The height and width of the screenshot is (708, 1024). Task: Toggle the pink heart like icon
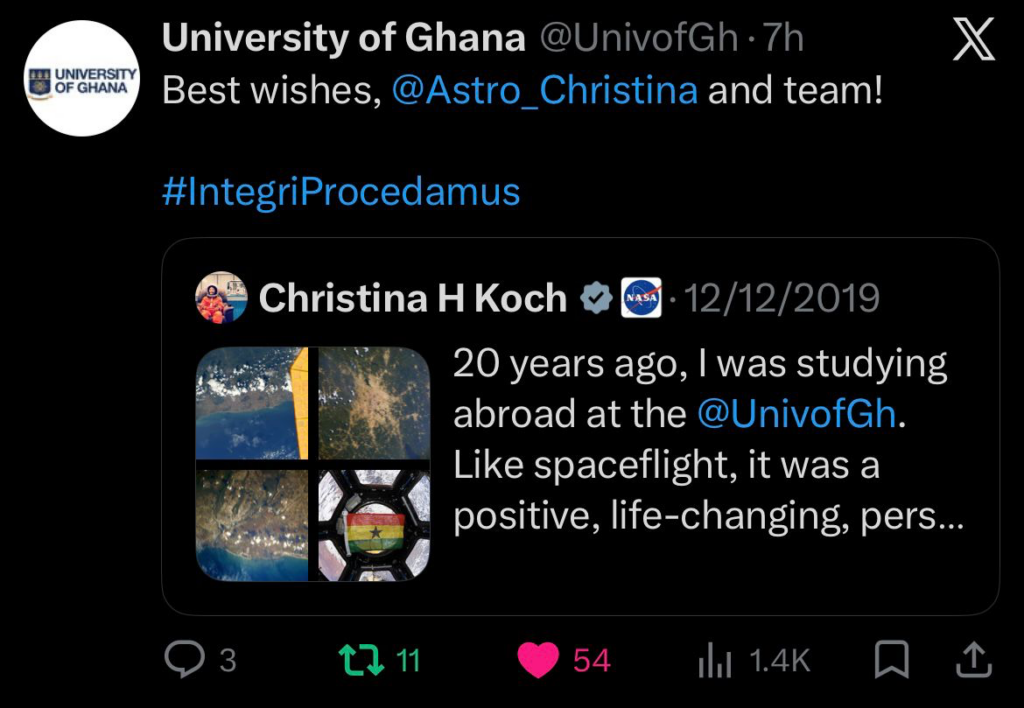[x=540, y=660]
